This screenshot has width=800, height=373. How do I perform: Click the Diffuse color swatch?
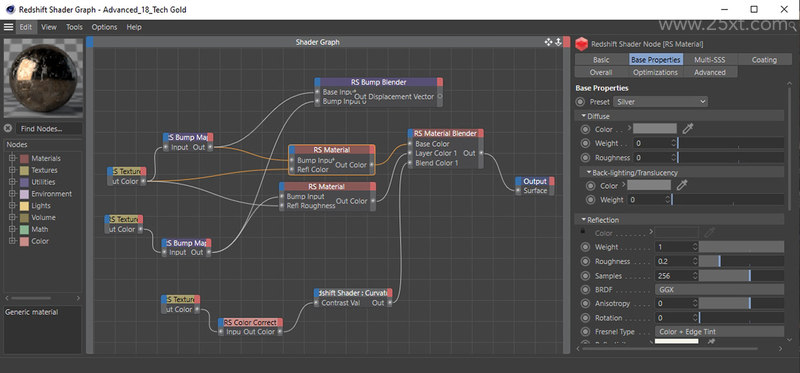click(x=655, y=129)
